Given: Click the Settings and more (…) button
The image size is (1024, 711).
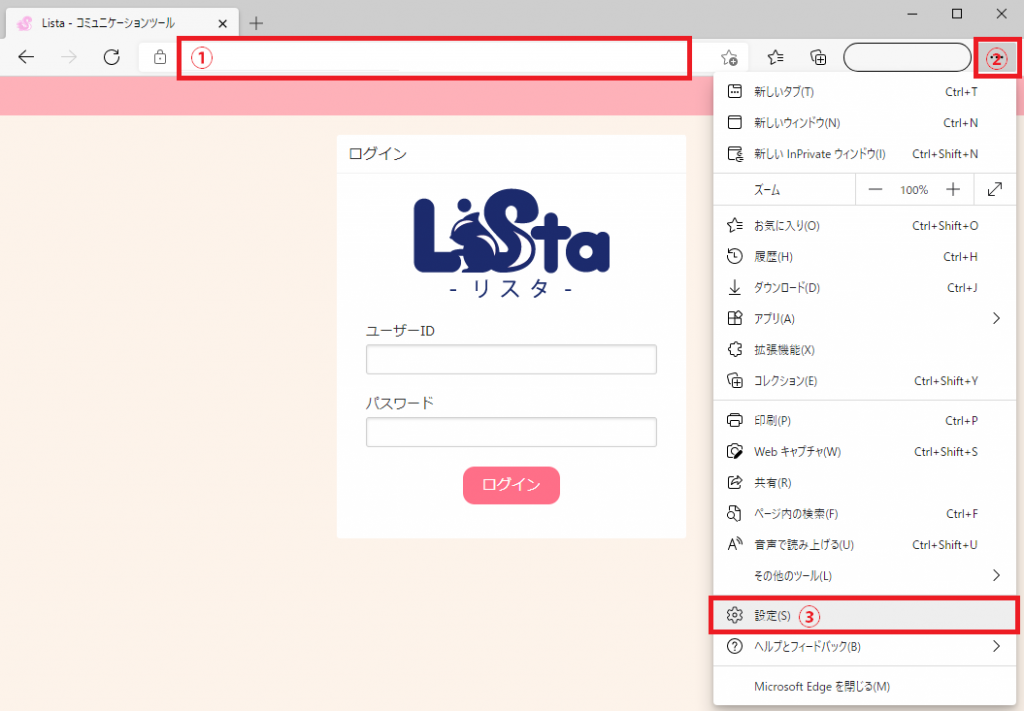Looking at the screenshot, I should coord(997,59).
